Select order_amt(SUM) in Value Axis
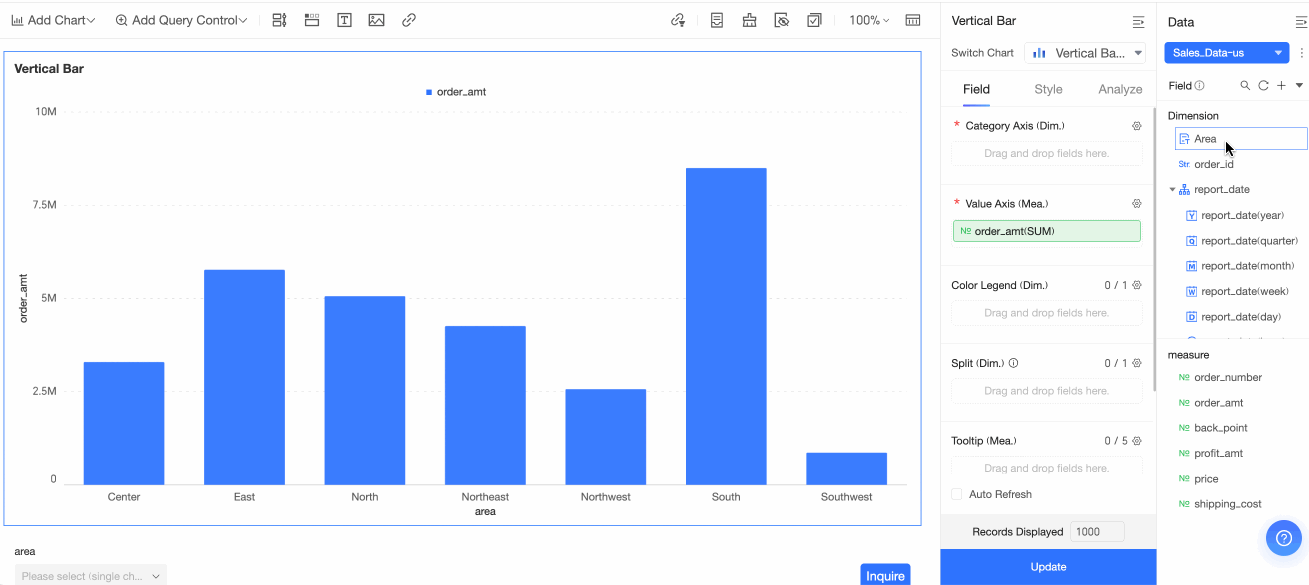The height and width of the screenshot is (585, 1309). (x=1046, y=231)
